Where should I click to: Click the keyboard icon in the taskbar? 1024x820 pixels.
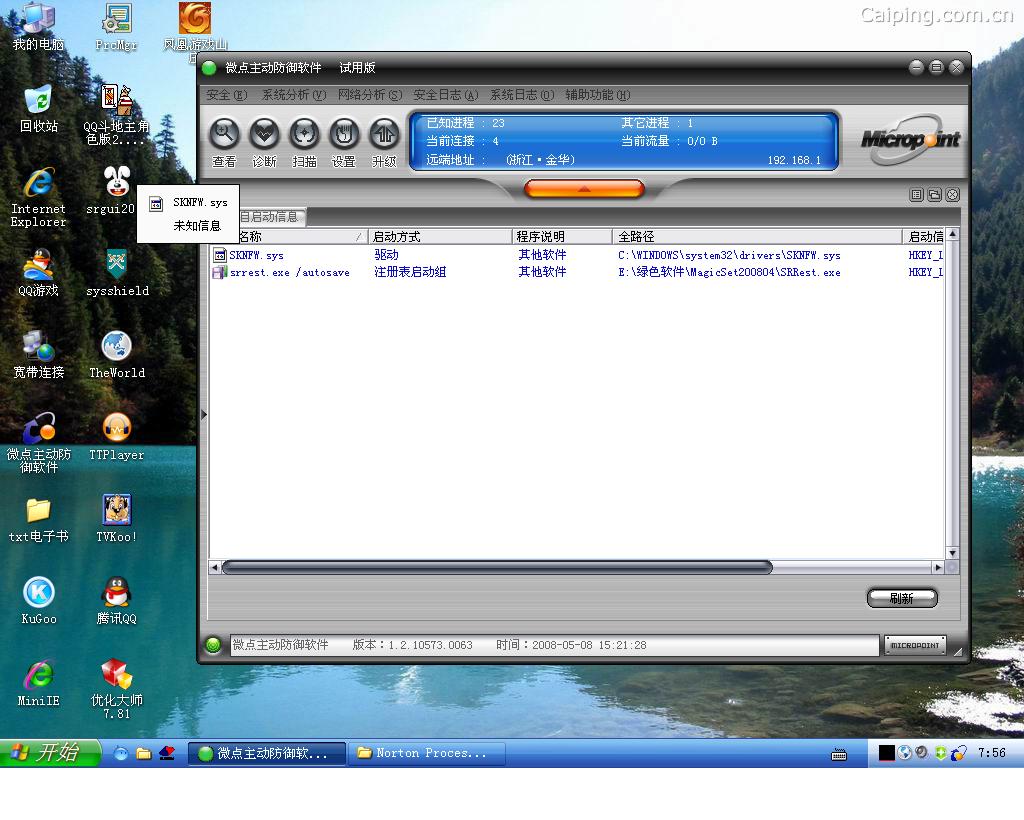[x=839, y=755]
